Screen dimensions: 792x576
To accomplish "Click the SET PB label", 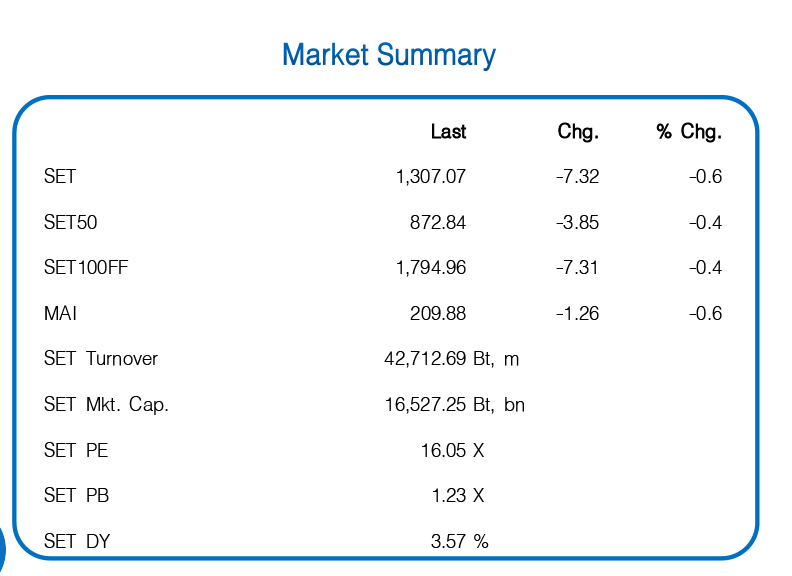I will point(76,496).
